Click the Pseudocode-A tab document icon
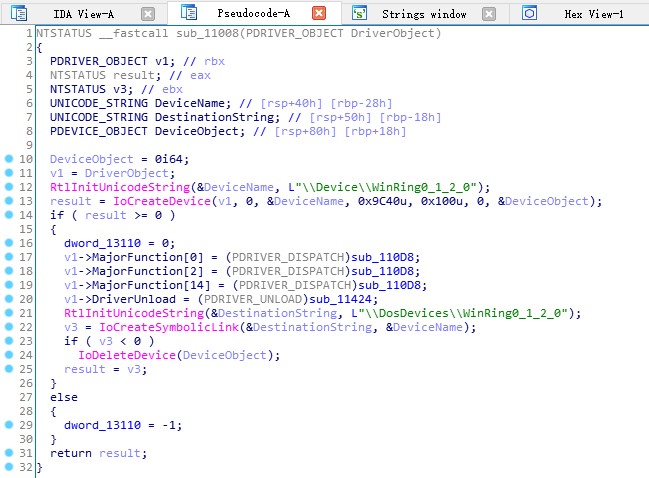The image size is (649, 478). (186, 14)
